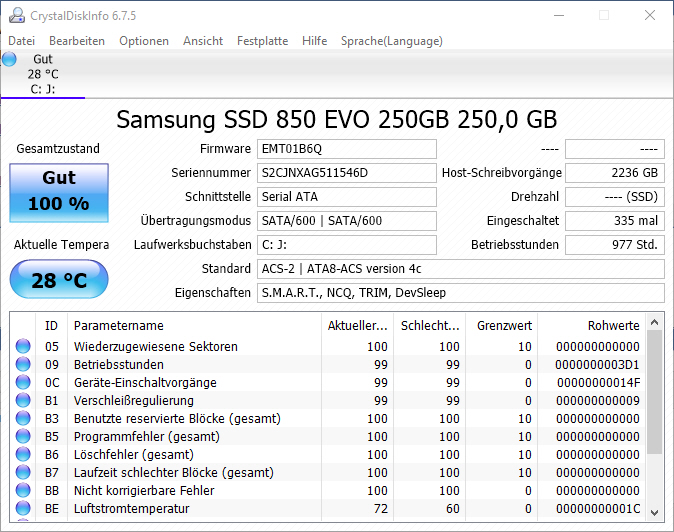Click the Standard field ACS-2
This screenshot has width=674, height=532.
461,269
